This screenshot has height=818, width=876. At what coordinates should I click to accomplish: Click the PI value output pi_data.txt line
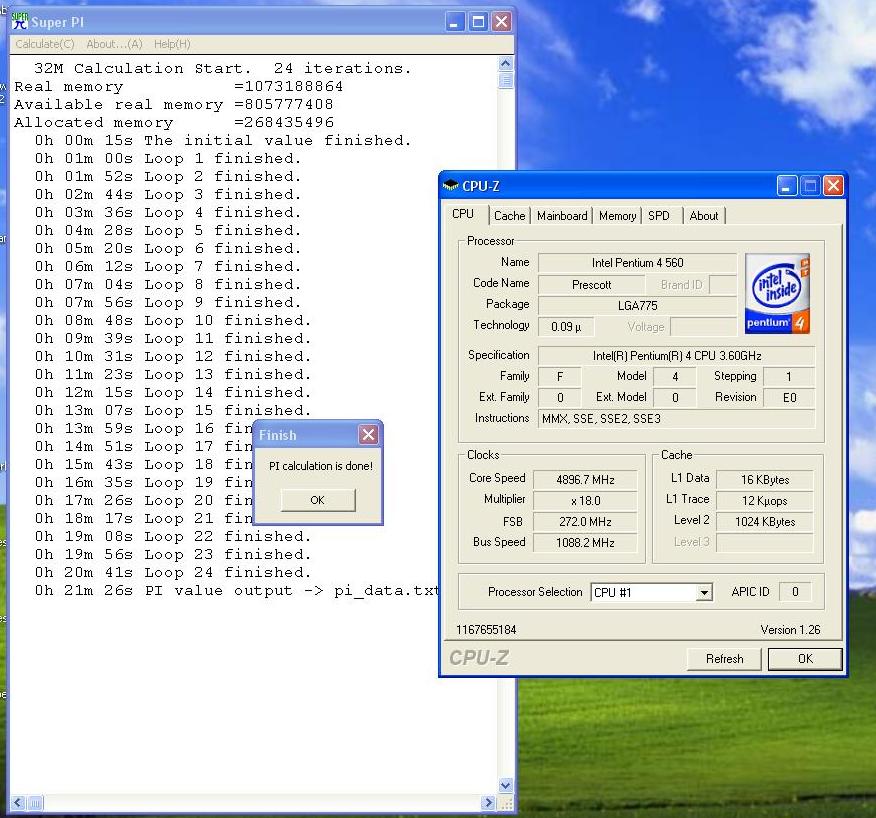click(237, 591)
